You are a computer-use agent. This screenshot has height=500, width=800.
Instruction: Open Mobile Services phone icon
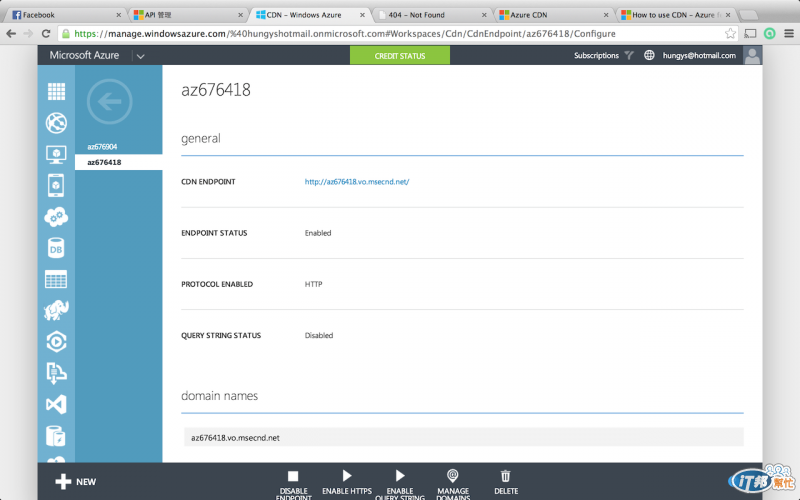pos(56,185)
